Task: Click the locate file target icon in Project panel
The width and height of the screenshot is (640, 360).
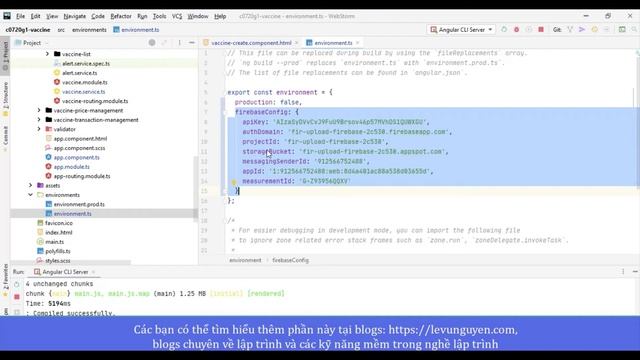Action: 152,42
